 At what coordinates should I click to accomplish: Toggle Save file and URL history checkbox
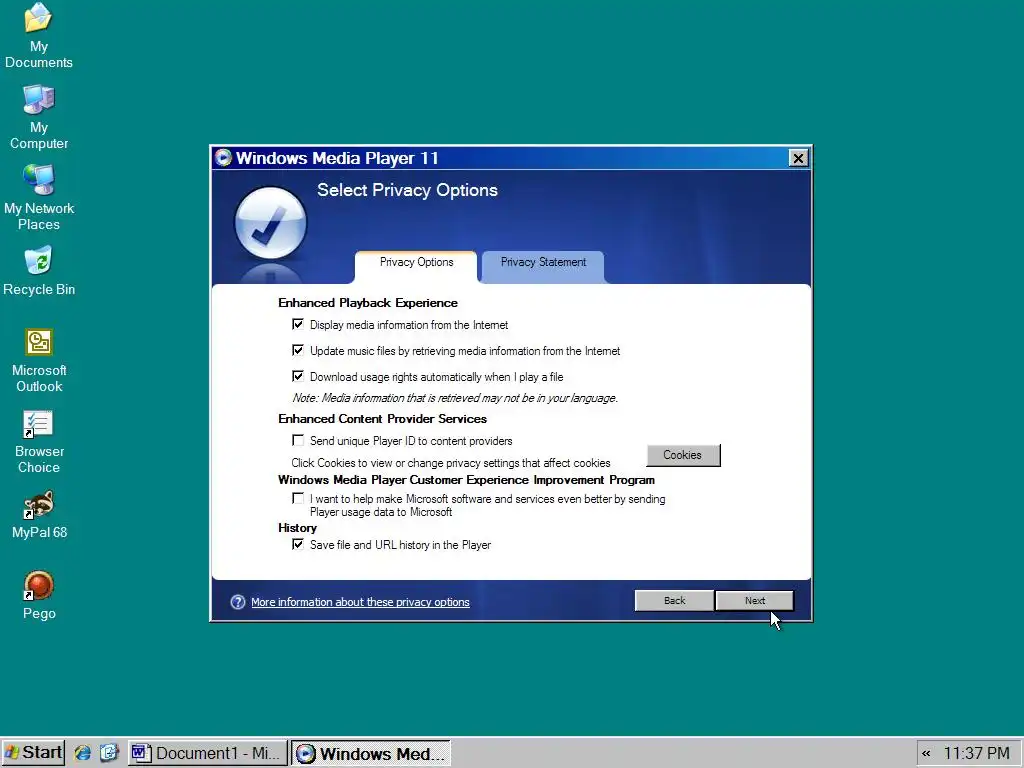298,545
